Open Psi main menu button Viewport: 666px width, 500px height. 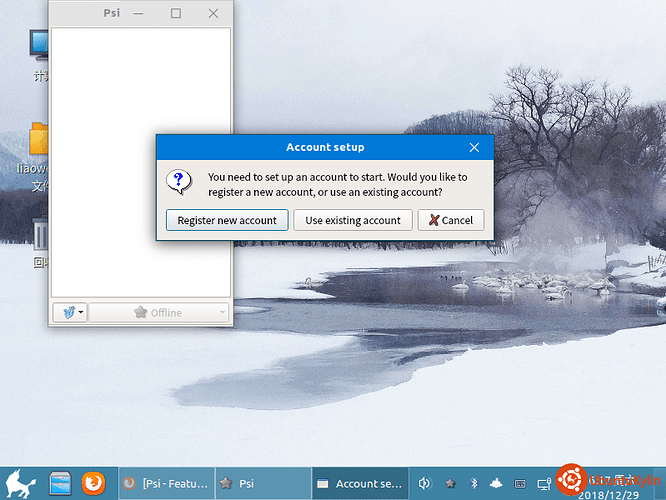click(70, 313)
